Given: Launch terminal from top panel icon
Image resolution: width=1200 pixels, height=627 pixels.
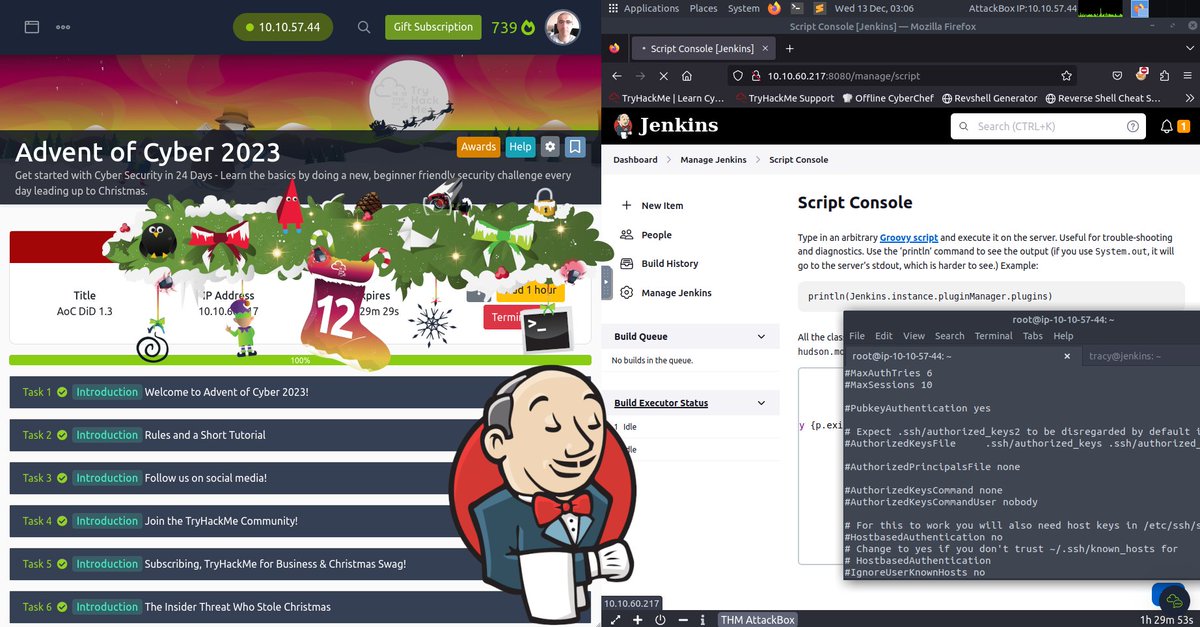Looking at the screenshot, I should [x=795, y=8].
